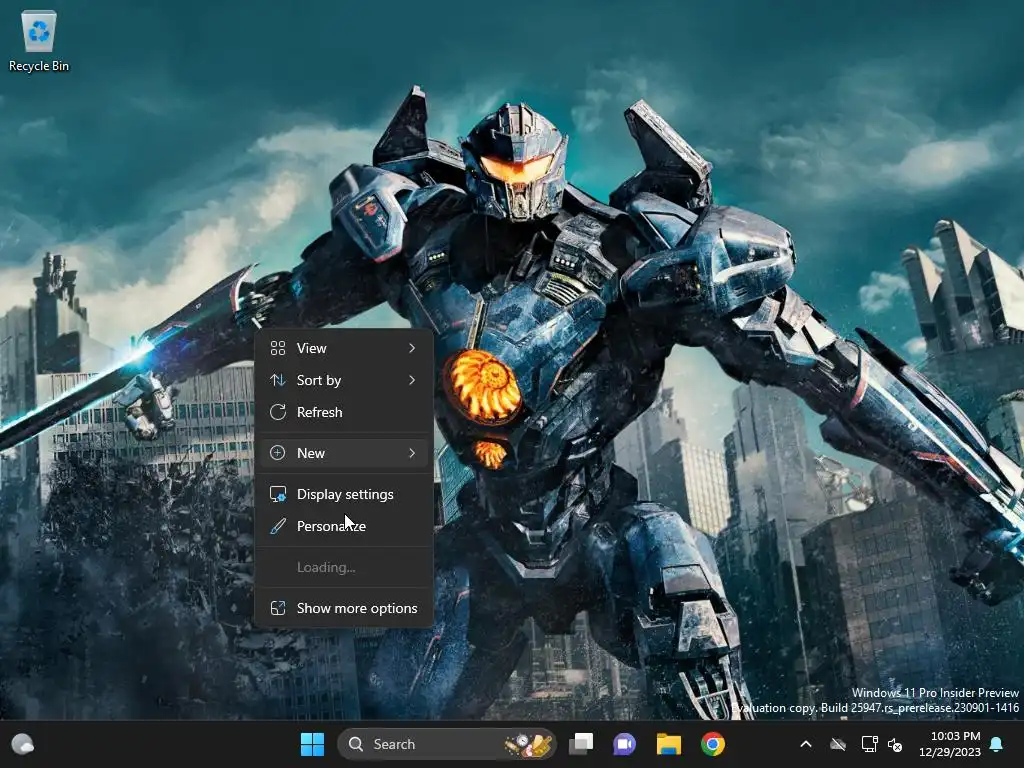The image size is (1024, 768).
Task: Click the date 12/29/2023 in tray
Action: pos(950,752)
